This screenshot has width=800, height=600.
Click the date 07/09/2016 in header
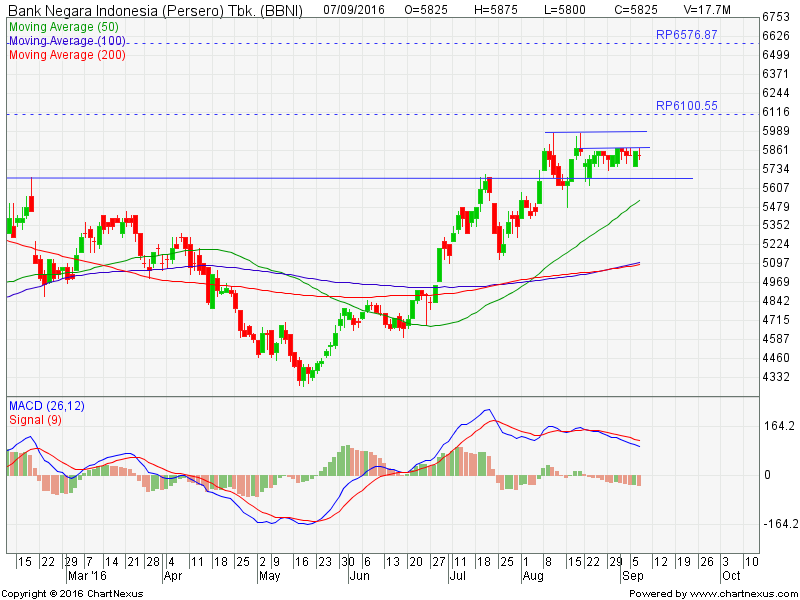(354, 10)
